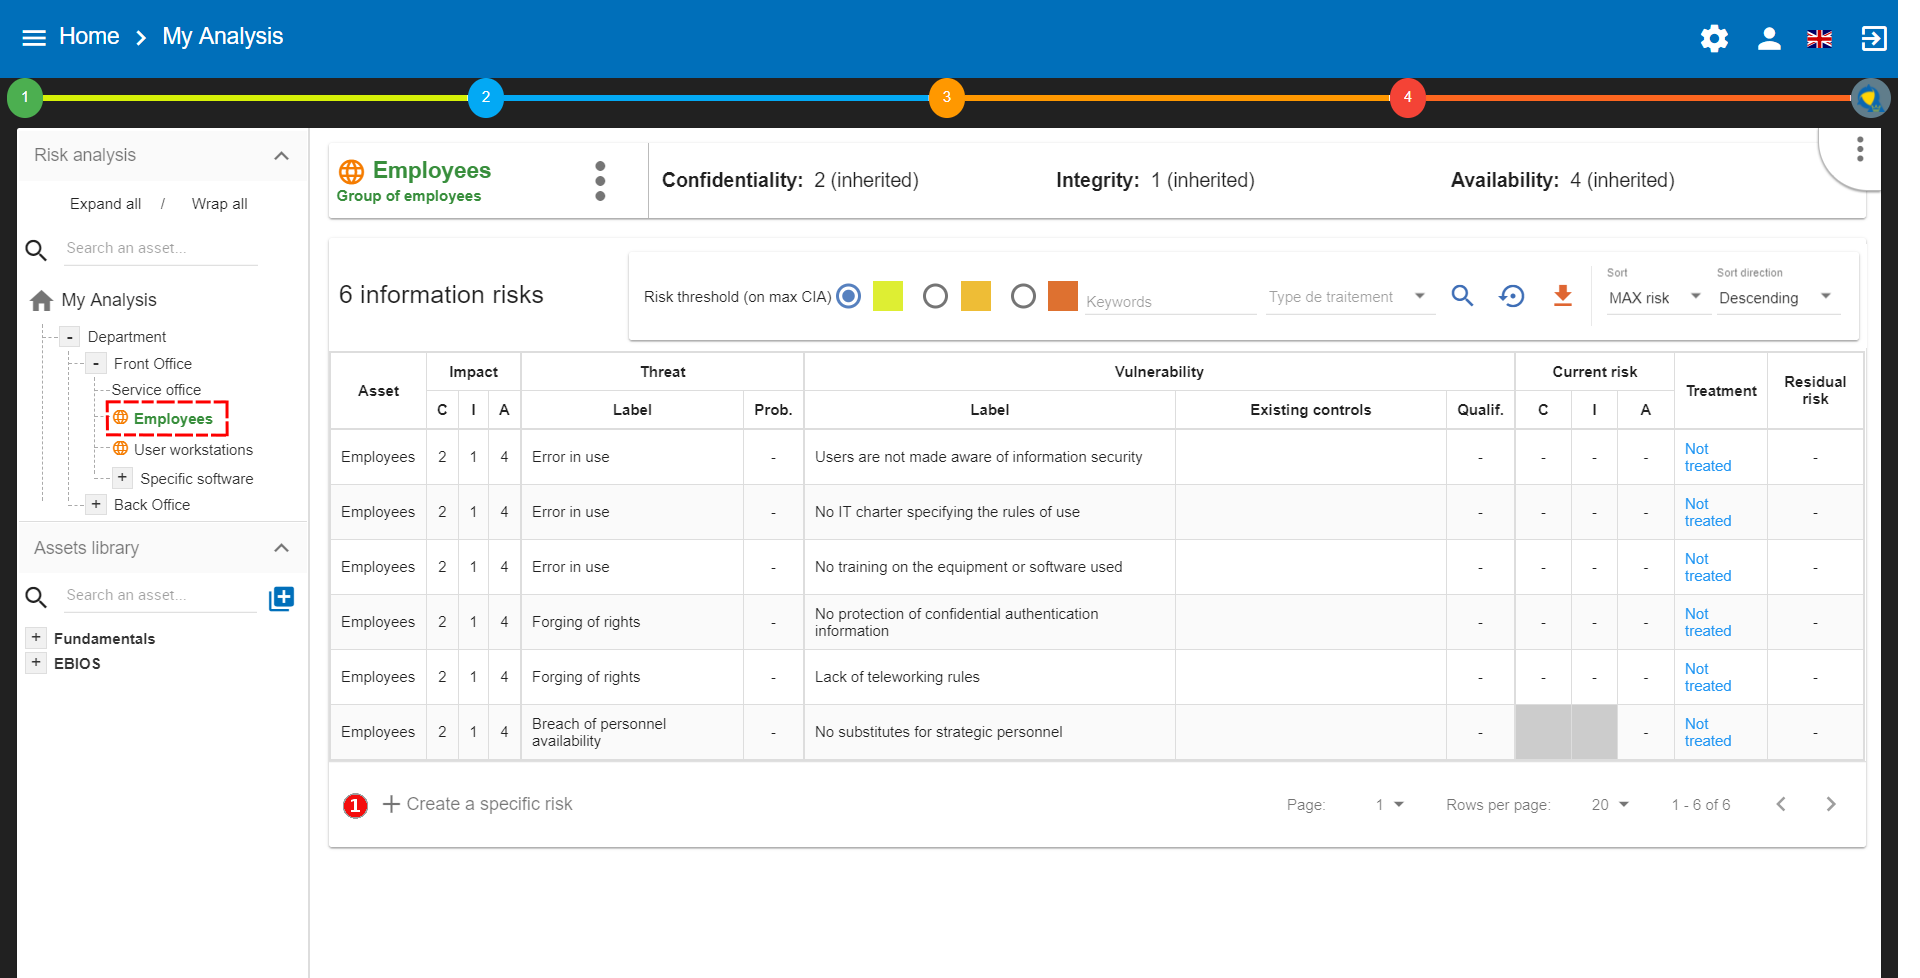This screenshot has height=978, width=1920.
Task: Select the orange risk threshold radio
Action: (x=1022, y=297)
